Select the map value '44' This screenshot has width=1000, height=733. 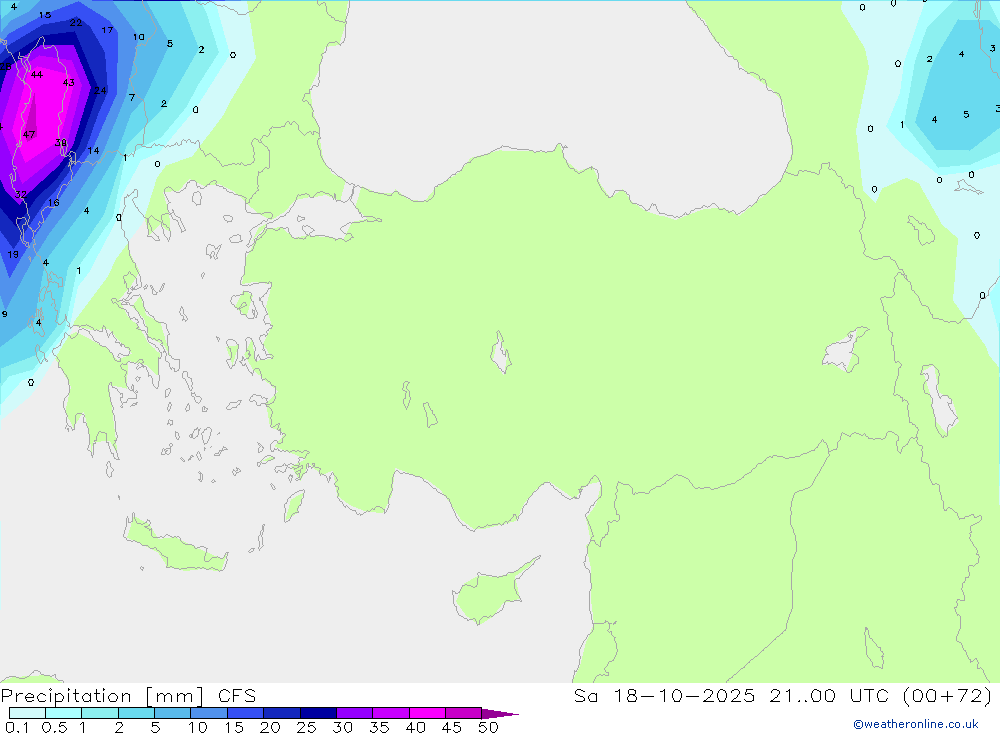point(37,75)
